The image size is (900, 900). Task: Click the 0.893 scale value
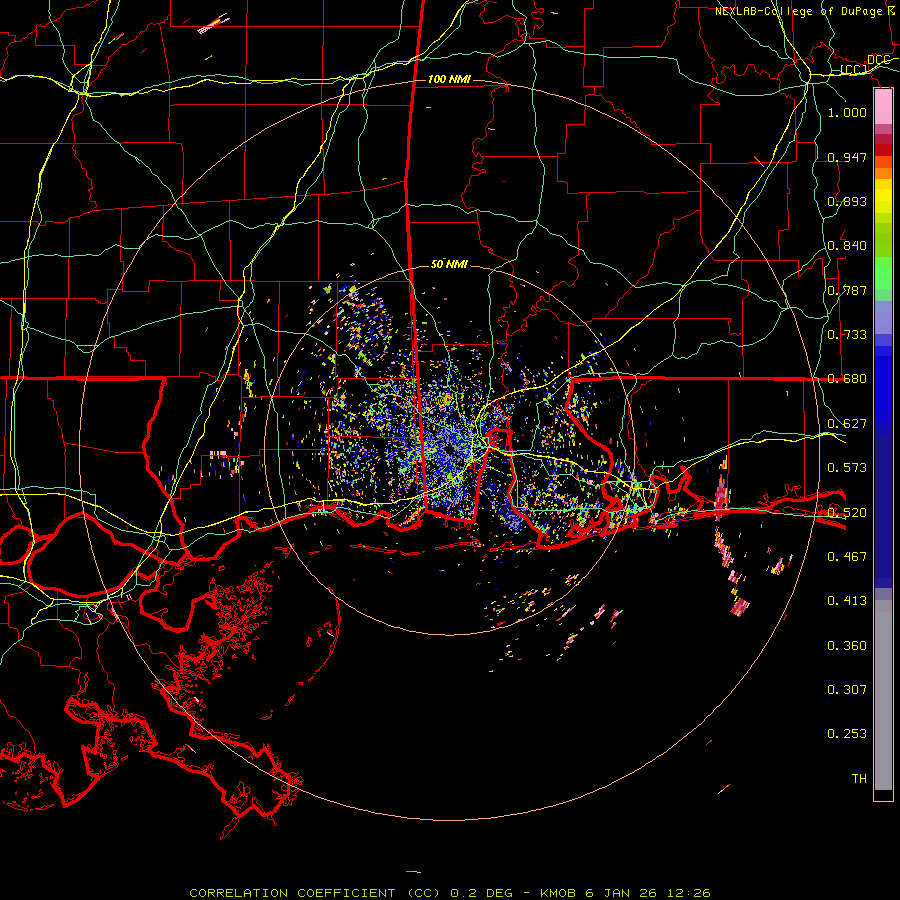(x=847, y=201)
